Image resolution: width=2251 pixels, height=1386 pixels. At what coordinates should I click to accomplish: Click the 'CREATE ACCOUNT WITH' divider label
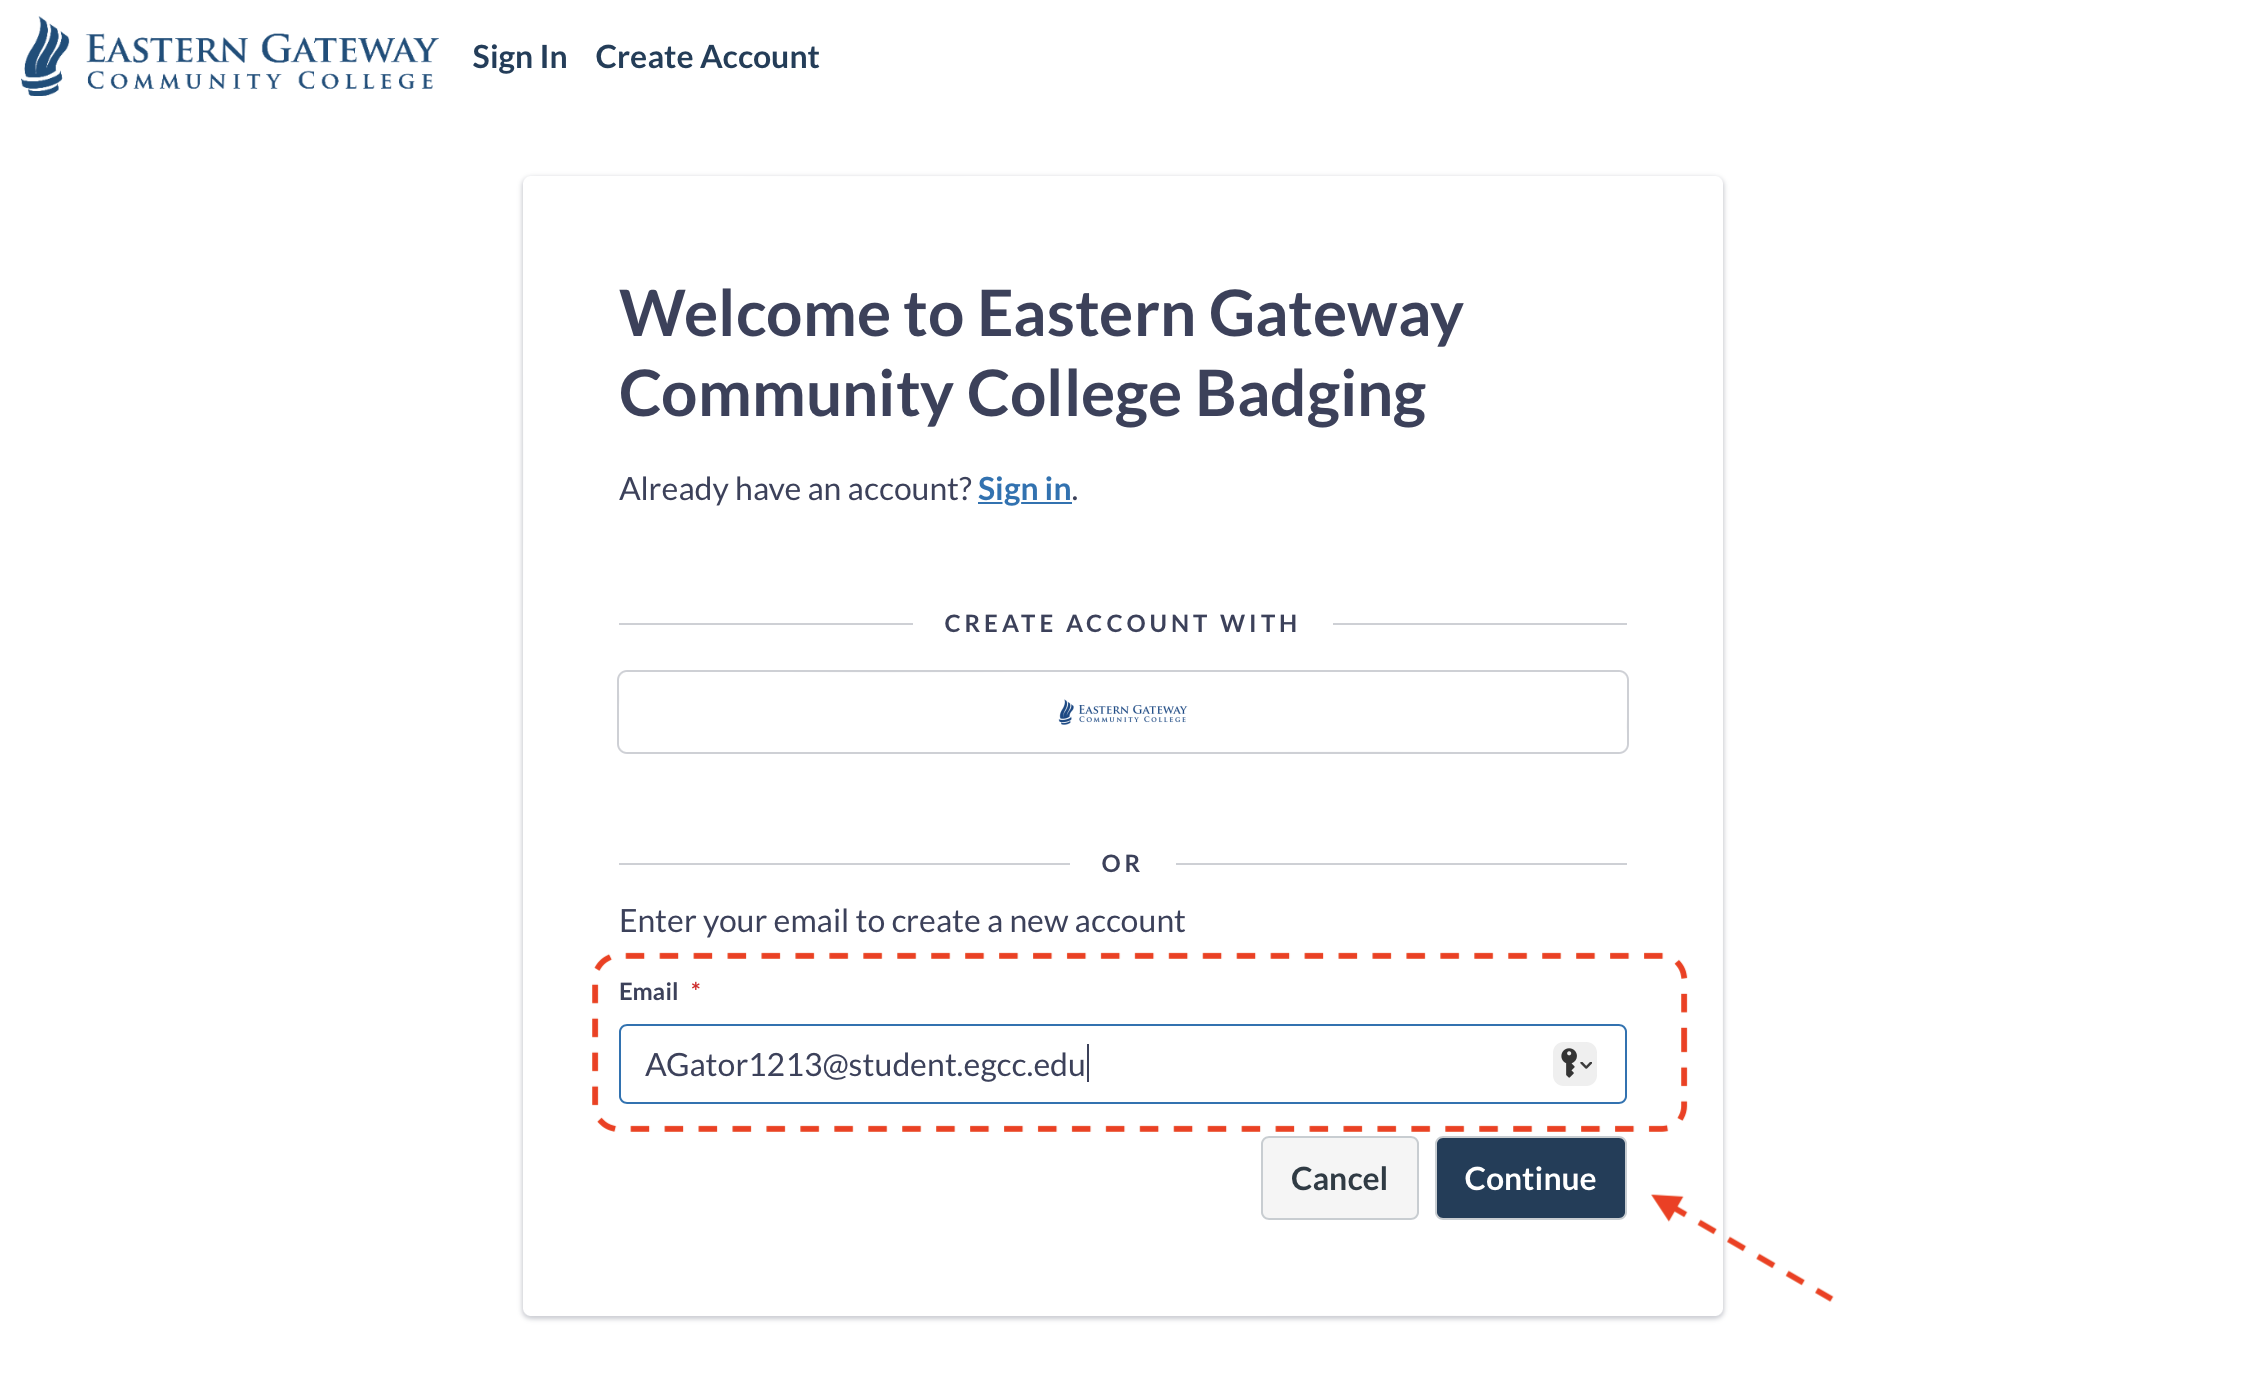(x=1121, y=624)
